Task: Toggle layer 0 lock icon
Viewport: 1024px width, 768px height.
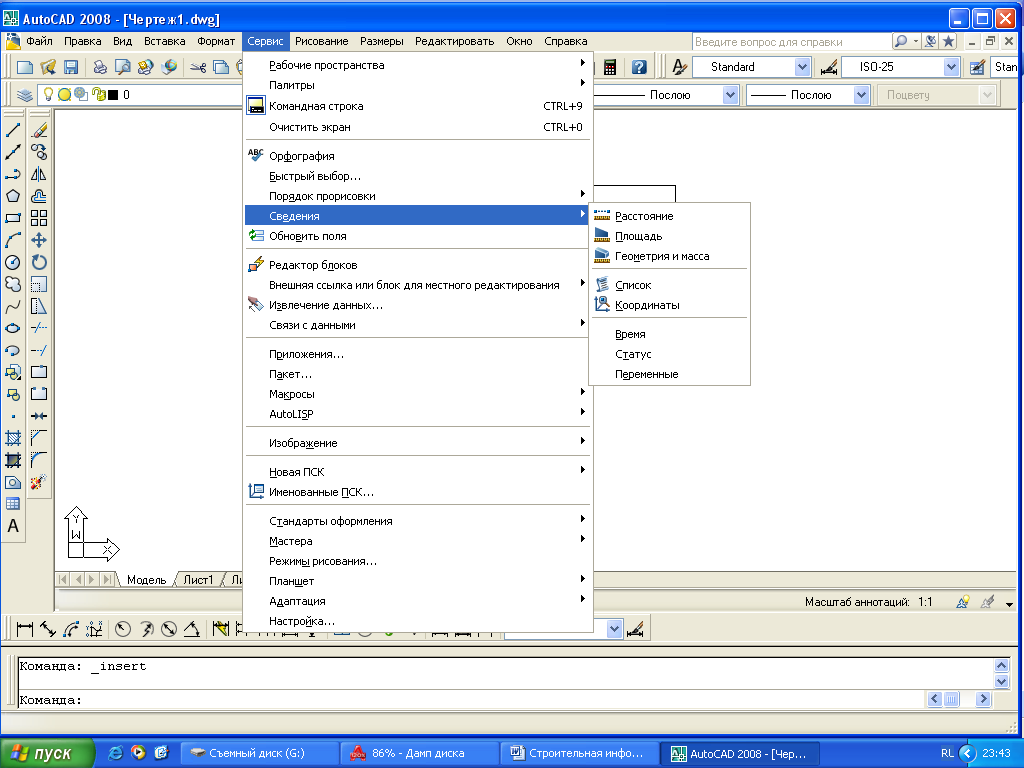Action: point(99,95)
